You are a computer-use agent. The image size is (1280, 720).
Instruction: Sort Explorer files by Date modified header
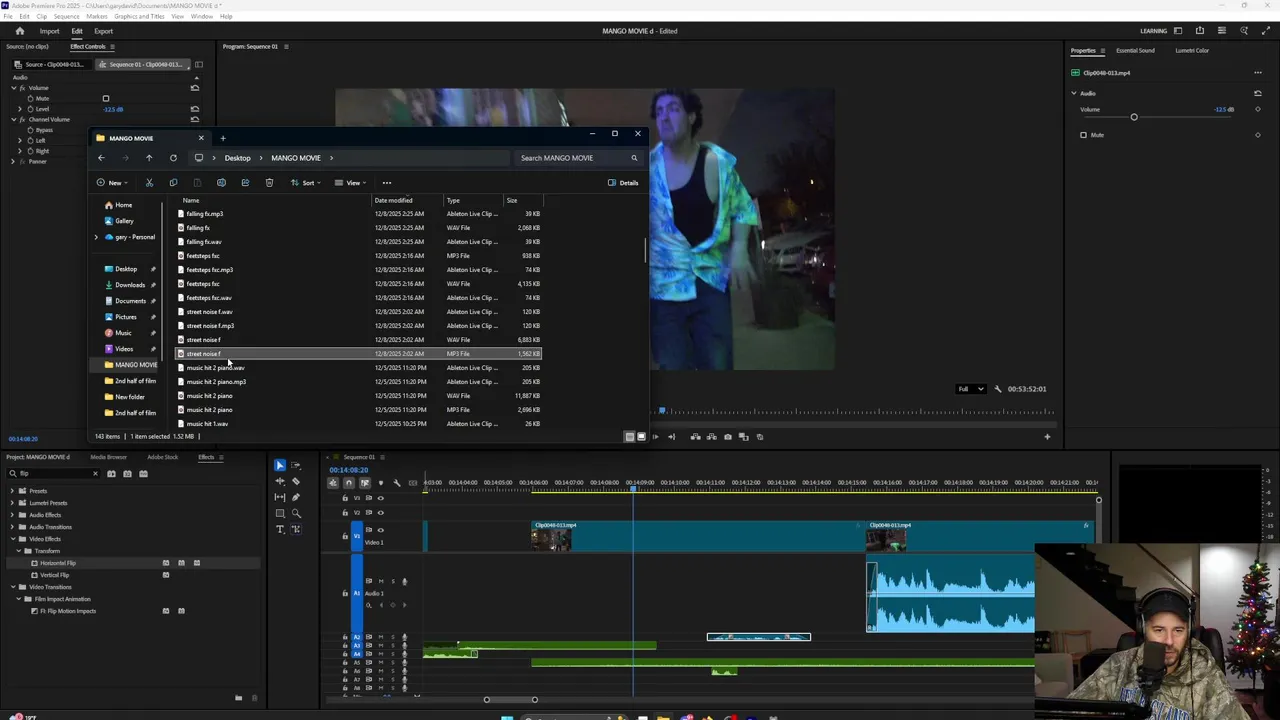393,200
